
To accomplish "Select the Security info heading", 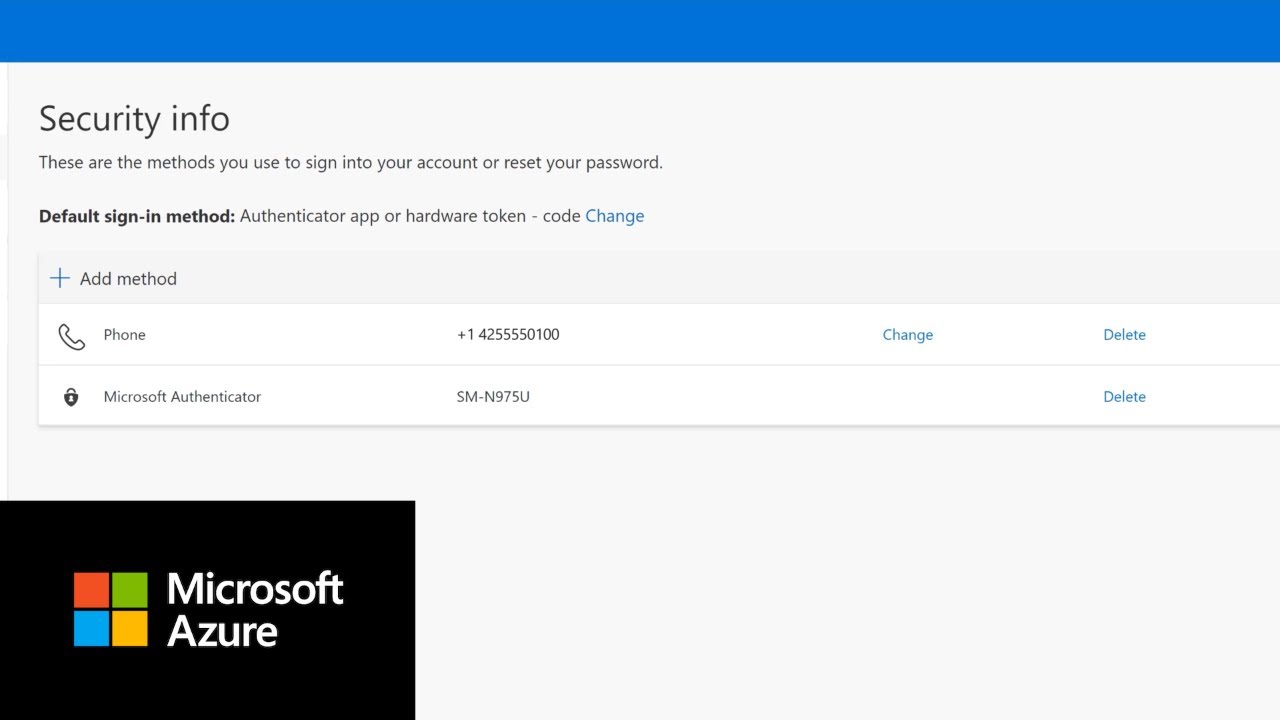I will pyautogui.click(x=134, y=119).
